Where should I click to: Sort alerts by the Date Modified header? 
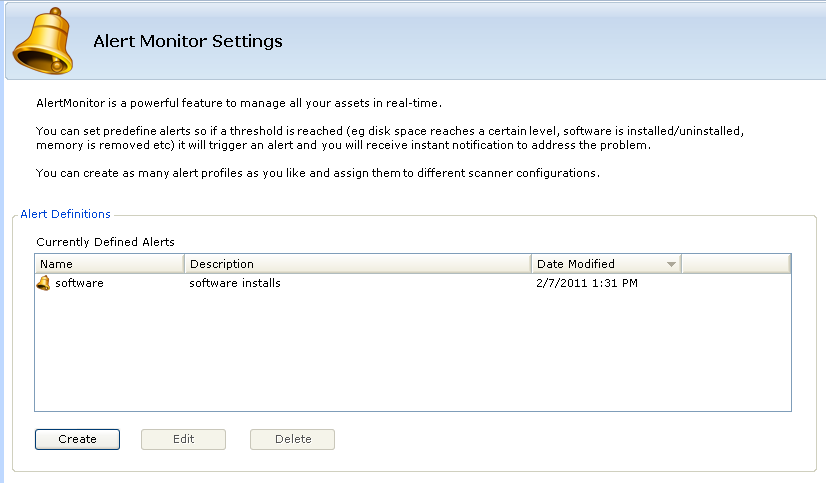click(x=606, y=264)
